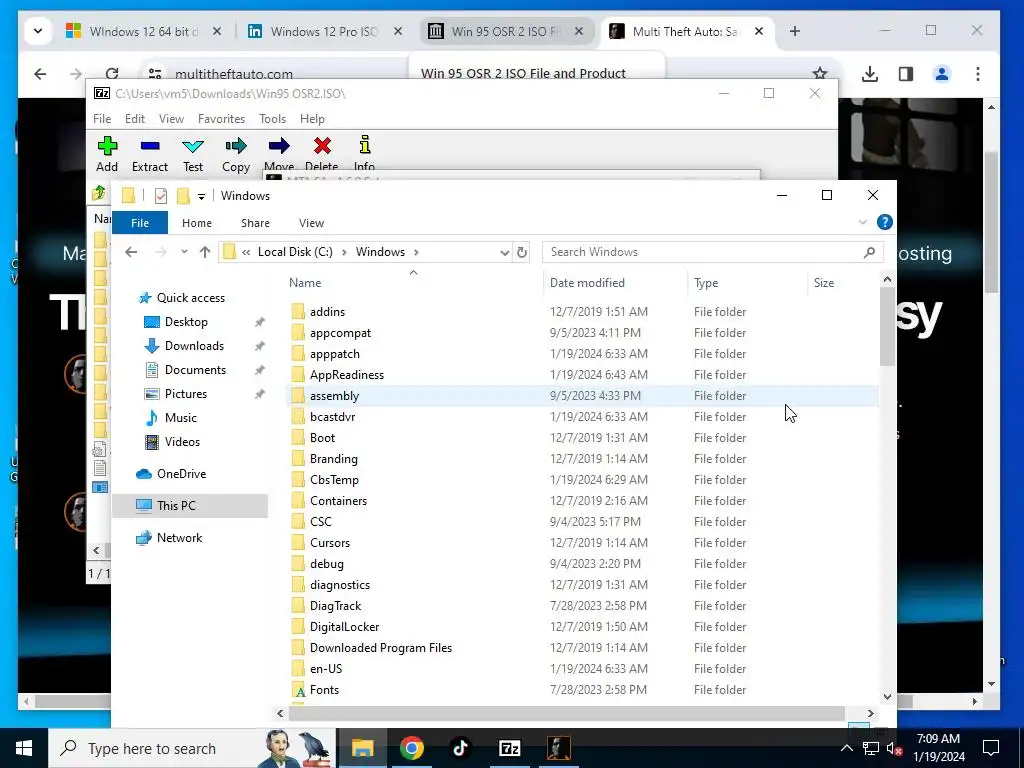Open a new Chrome tab

point(794,31)
